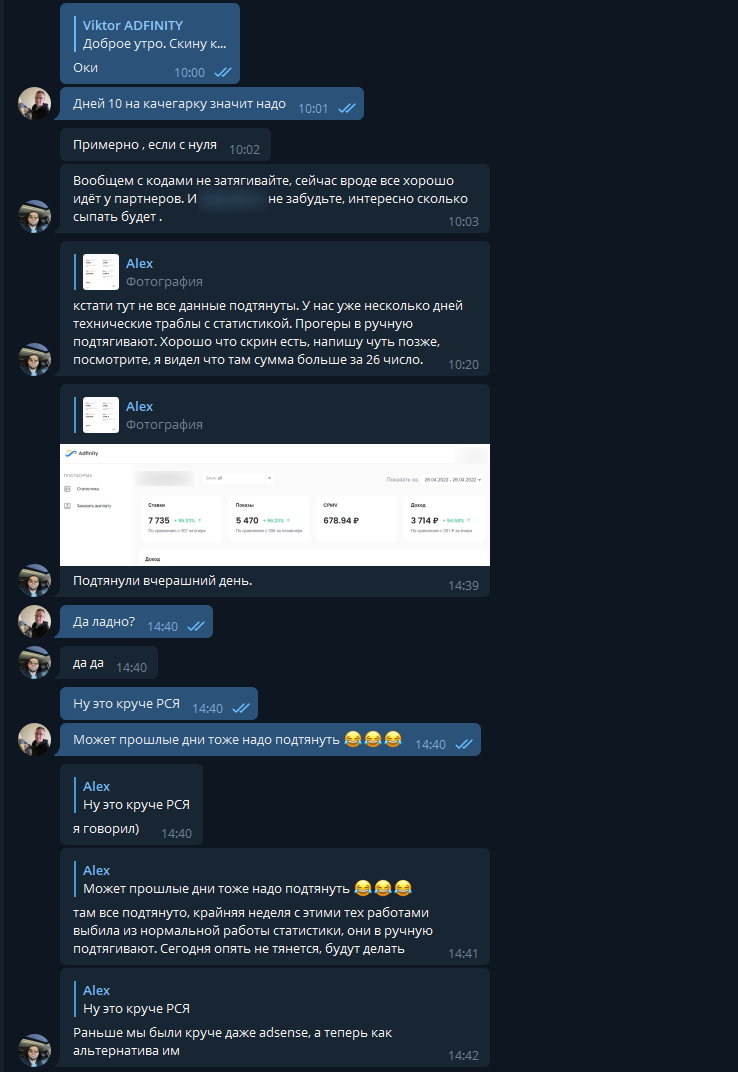Click avatar beside "Может прошлые дни тоже надо подтянуть"
Image resolution: width=738 pixels, height=1072 pixels.
[34, 740]
